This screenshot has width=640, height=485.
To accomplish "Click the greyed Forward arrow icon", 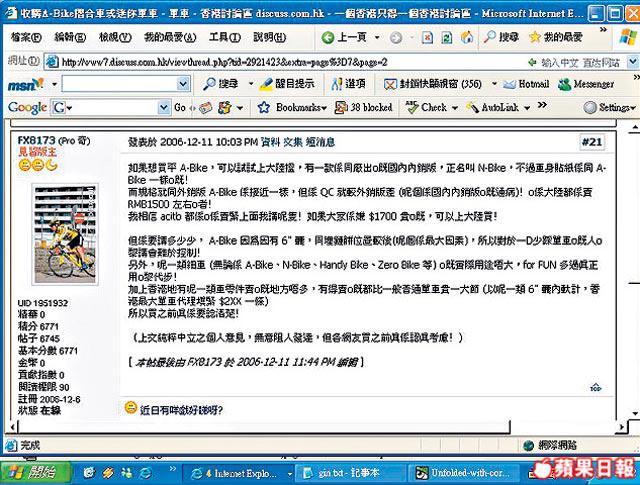I will click(396, 38).
